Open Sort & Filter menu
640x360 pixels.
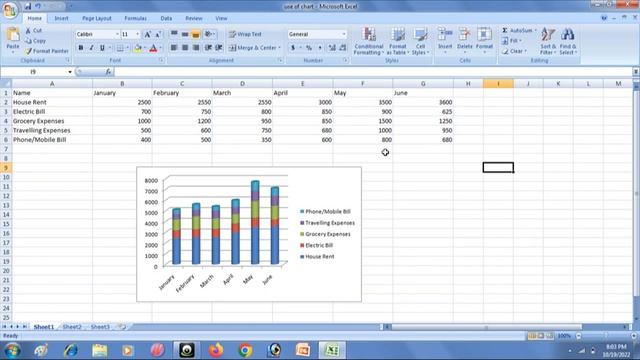(548, 41)
